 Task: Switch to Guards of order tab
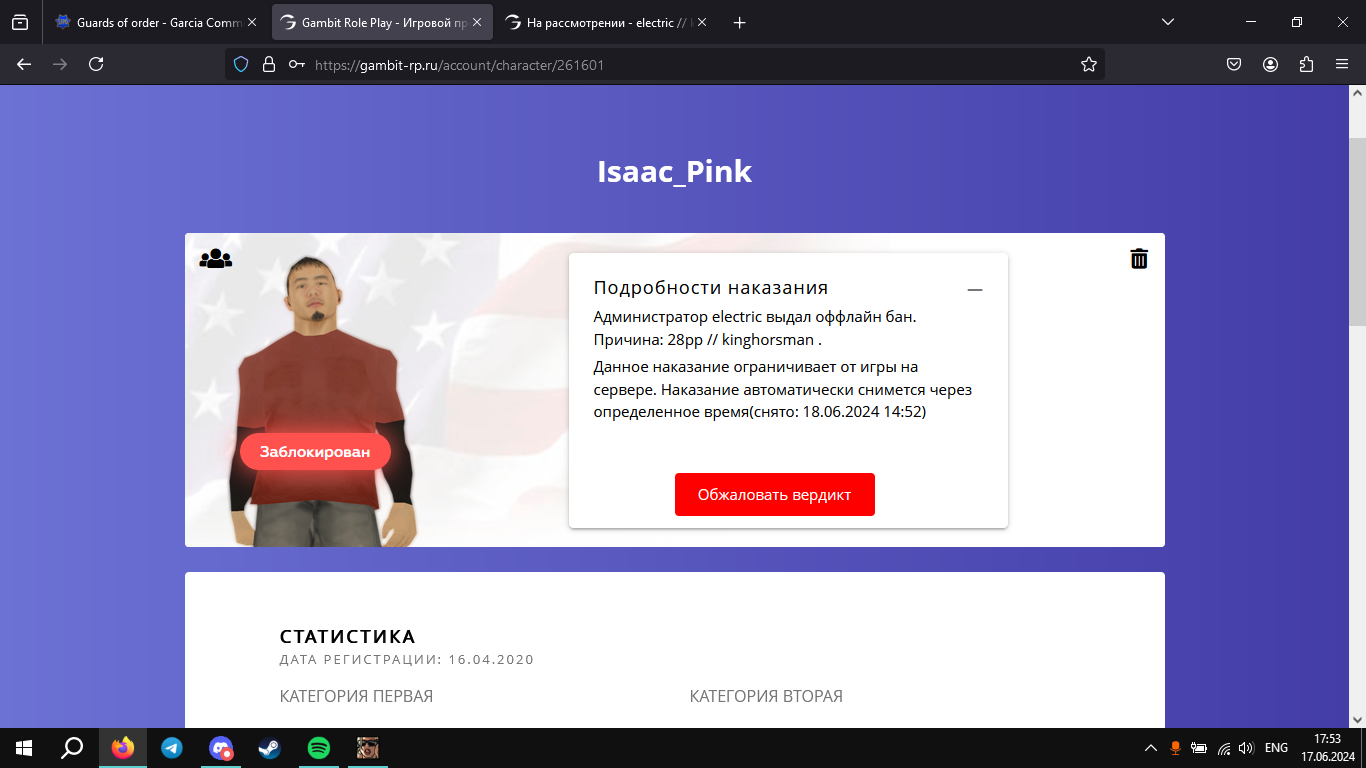[x=147, y=22]
